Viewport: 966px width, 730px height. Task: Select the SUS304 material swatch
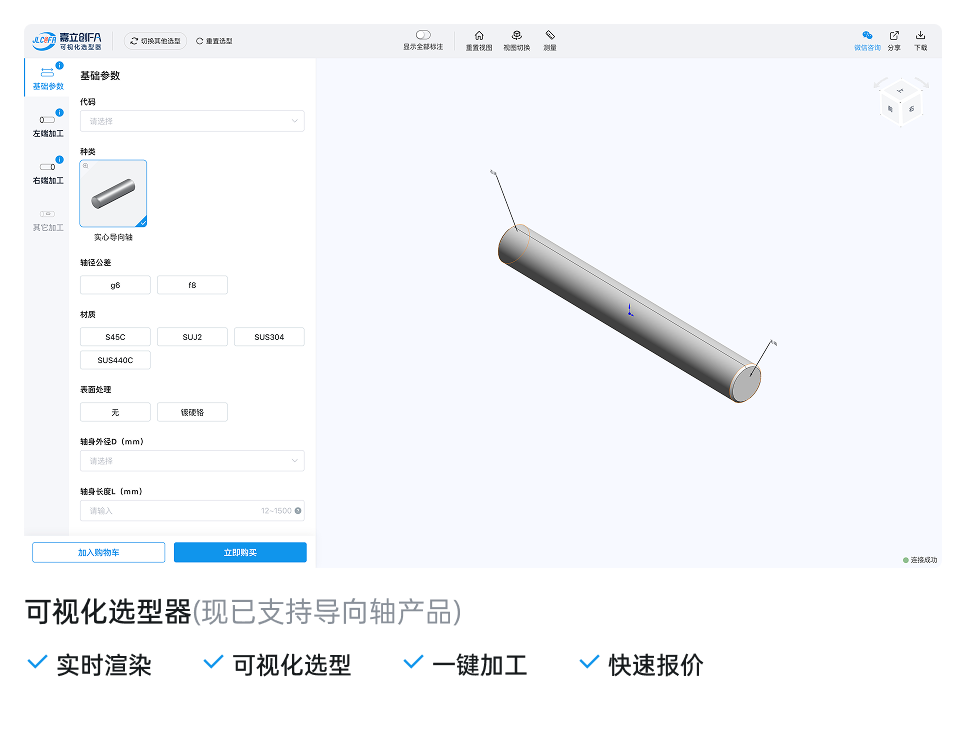point(269,336)
